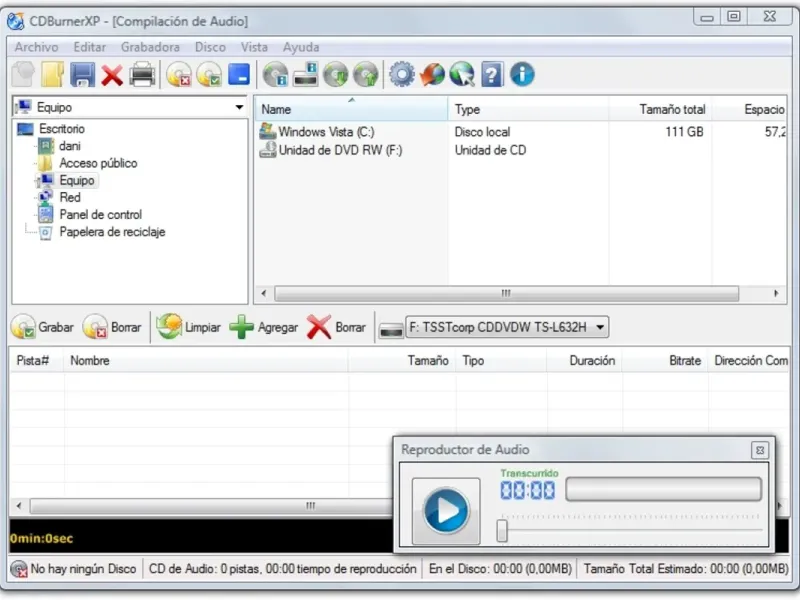Select Escritorio in the folder tree

[62, 129]
